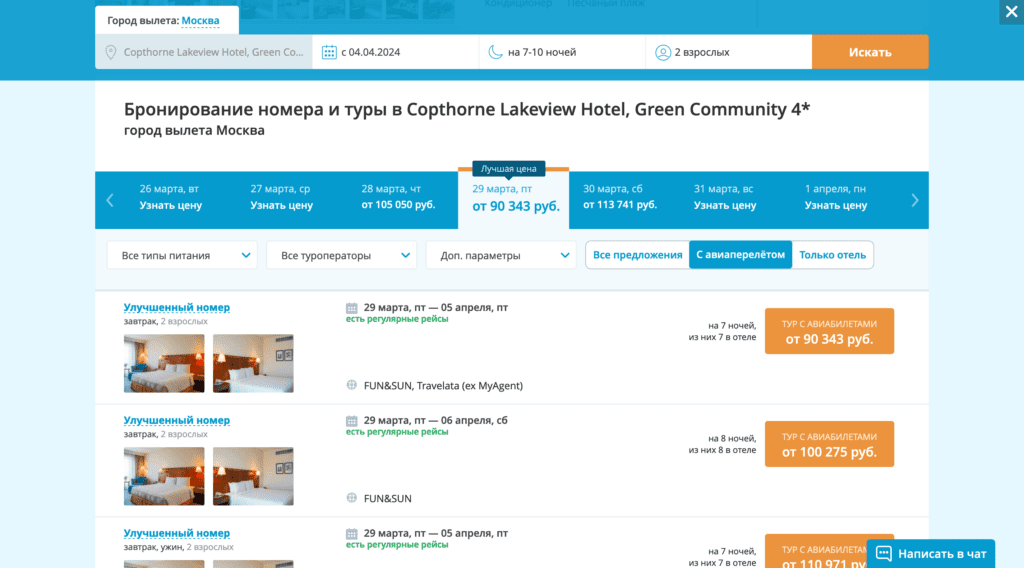The width and height of the screenshot is (1024, 568).
Task: Click the location pin icon in hotel search field
Action: [x=111, y=52]
